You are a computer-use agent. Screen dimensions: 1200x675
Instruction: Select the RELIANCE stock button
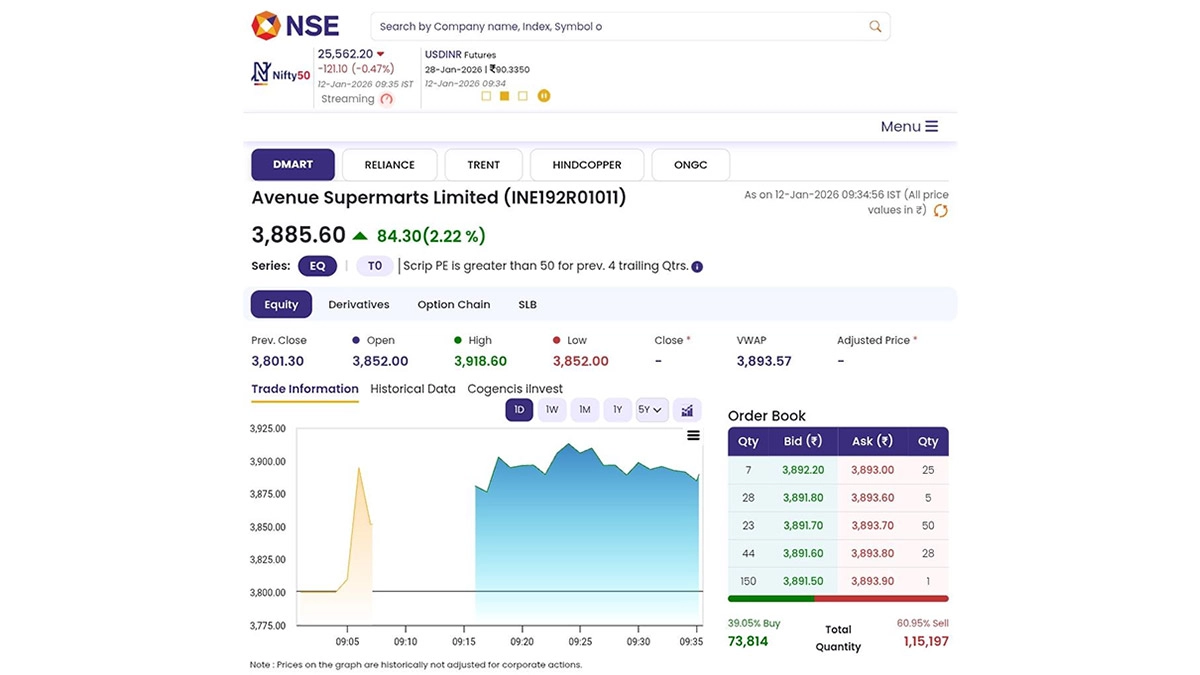pyautogui.click(x=389, y=165)
